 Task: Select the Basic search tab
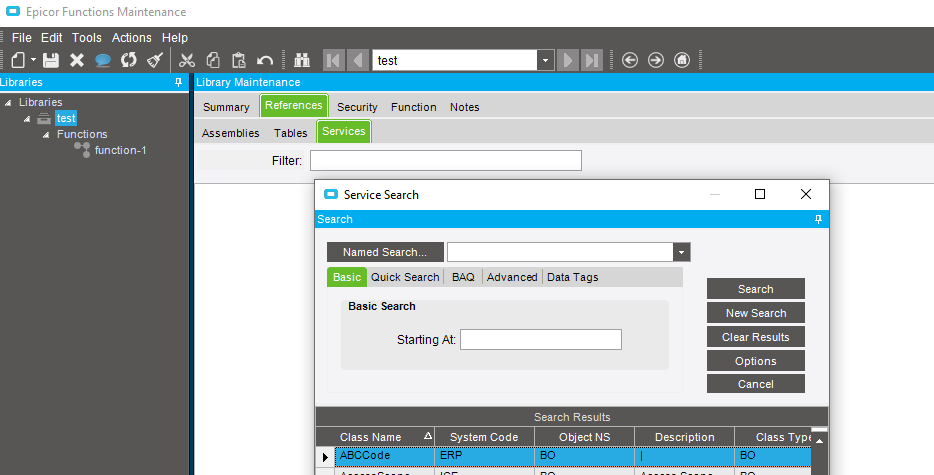pos(347,277)
